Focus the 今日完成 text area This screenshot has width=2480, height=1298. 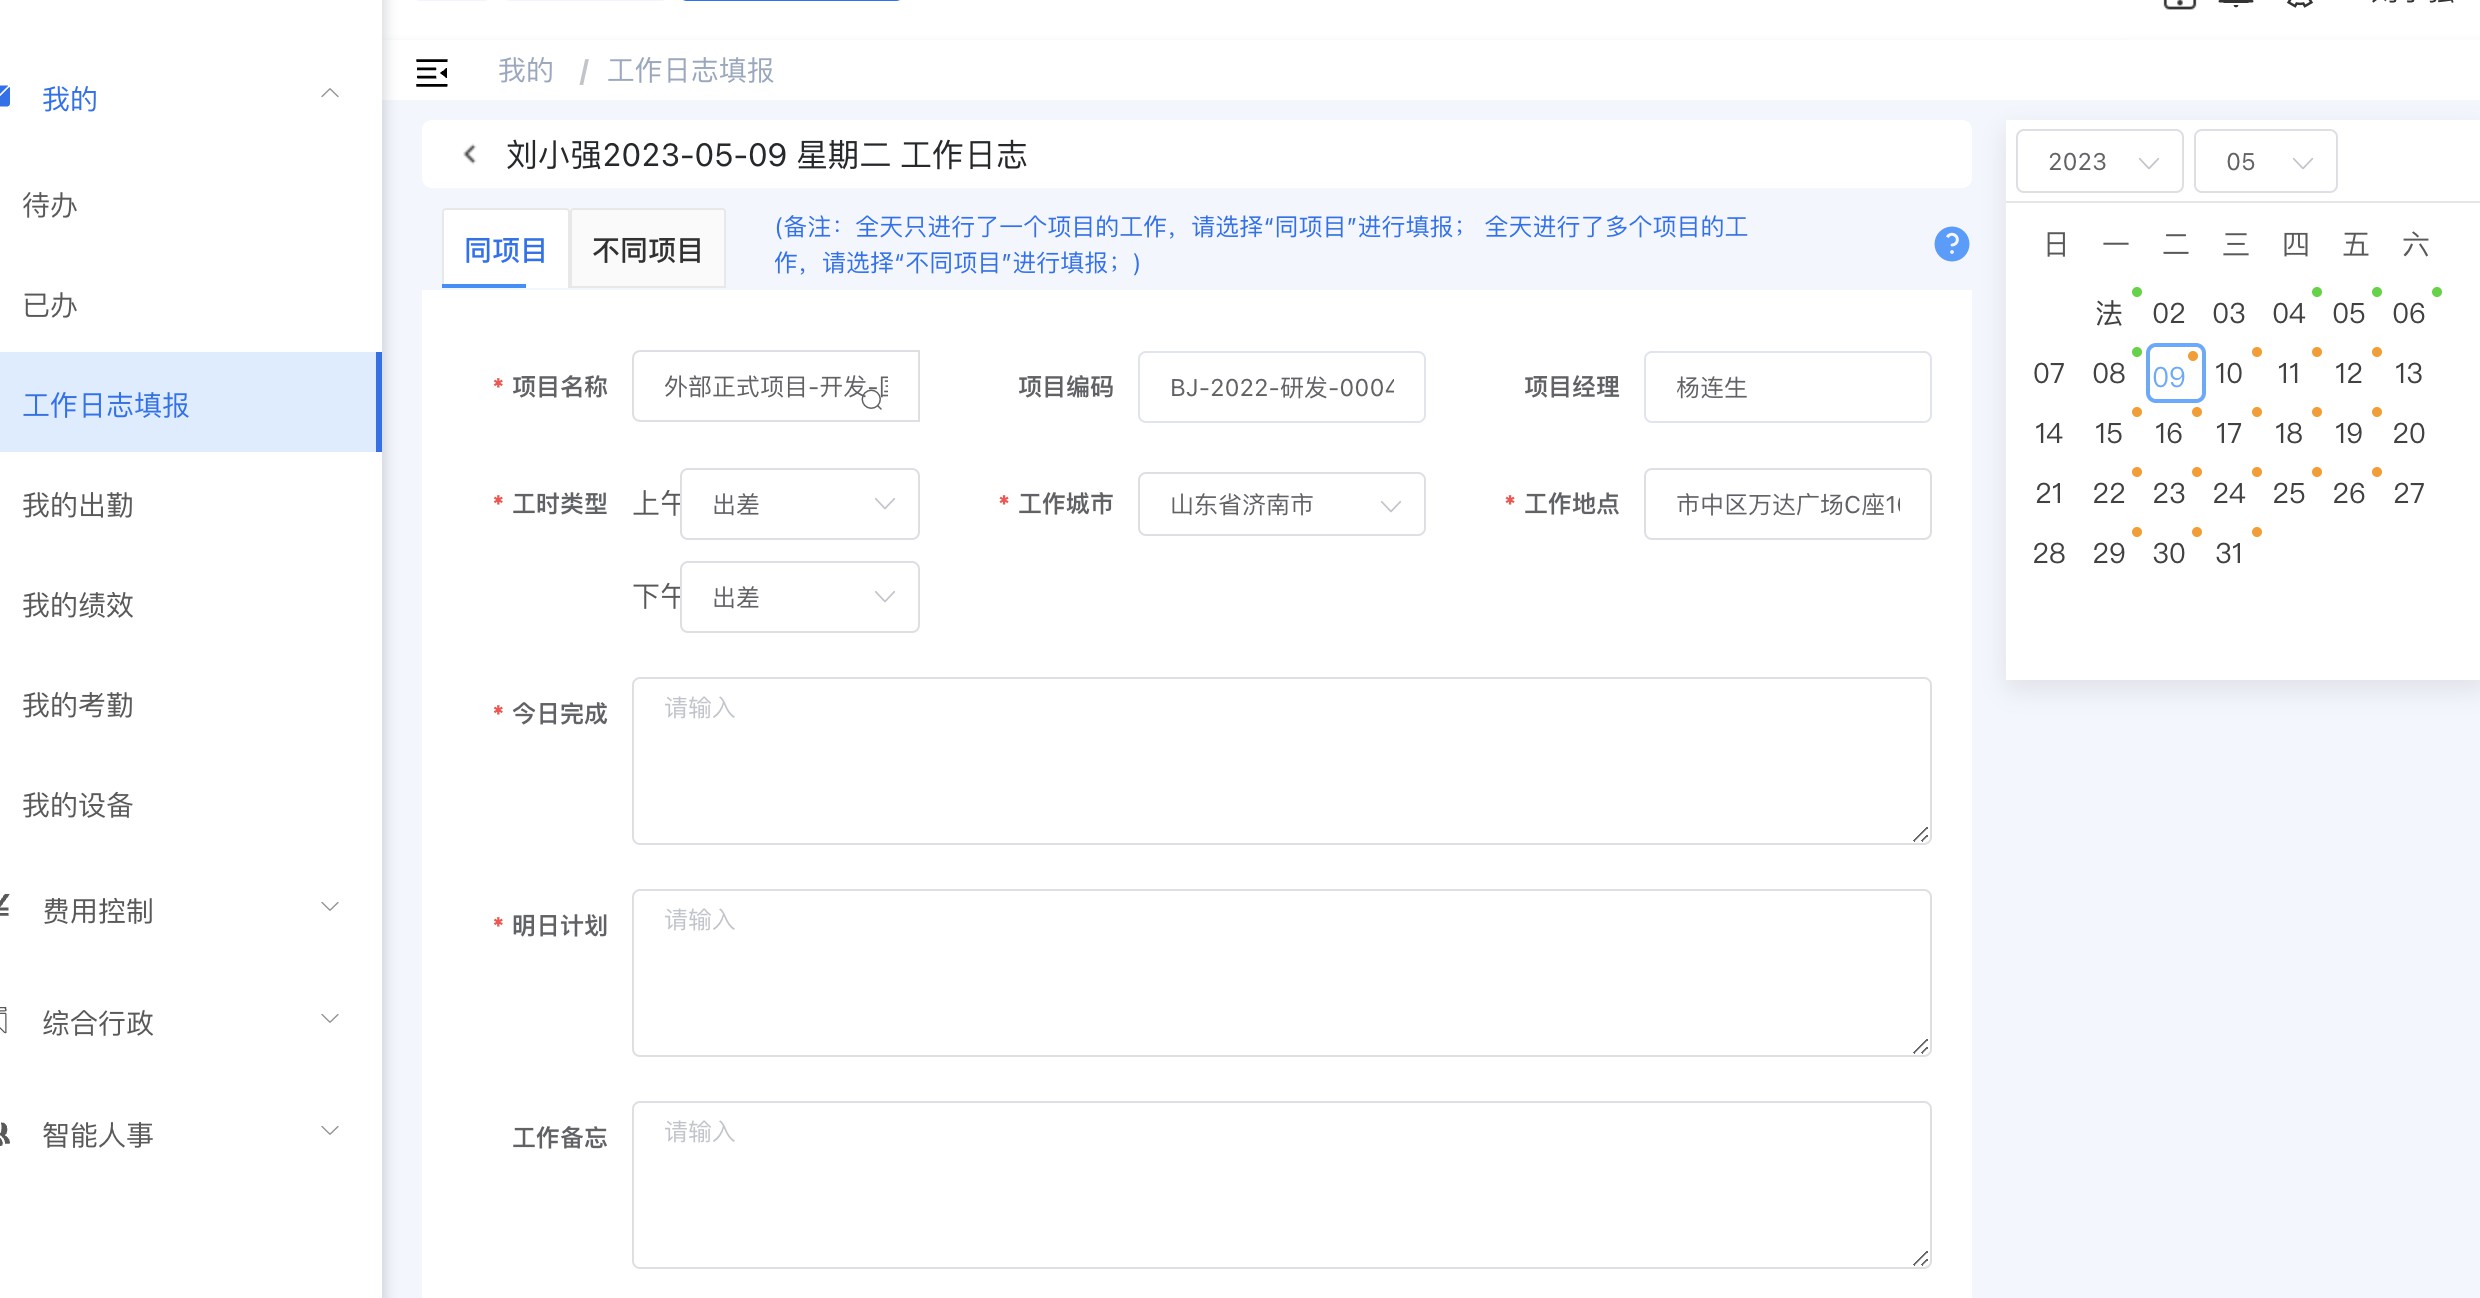[1282, 761]
